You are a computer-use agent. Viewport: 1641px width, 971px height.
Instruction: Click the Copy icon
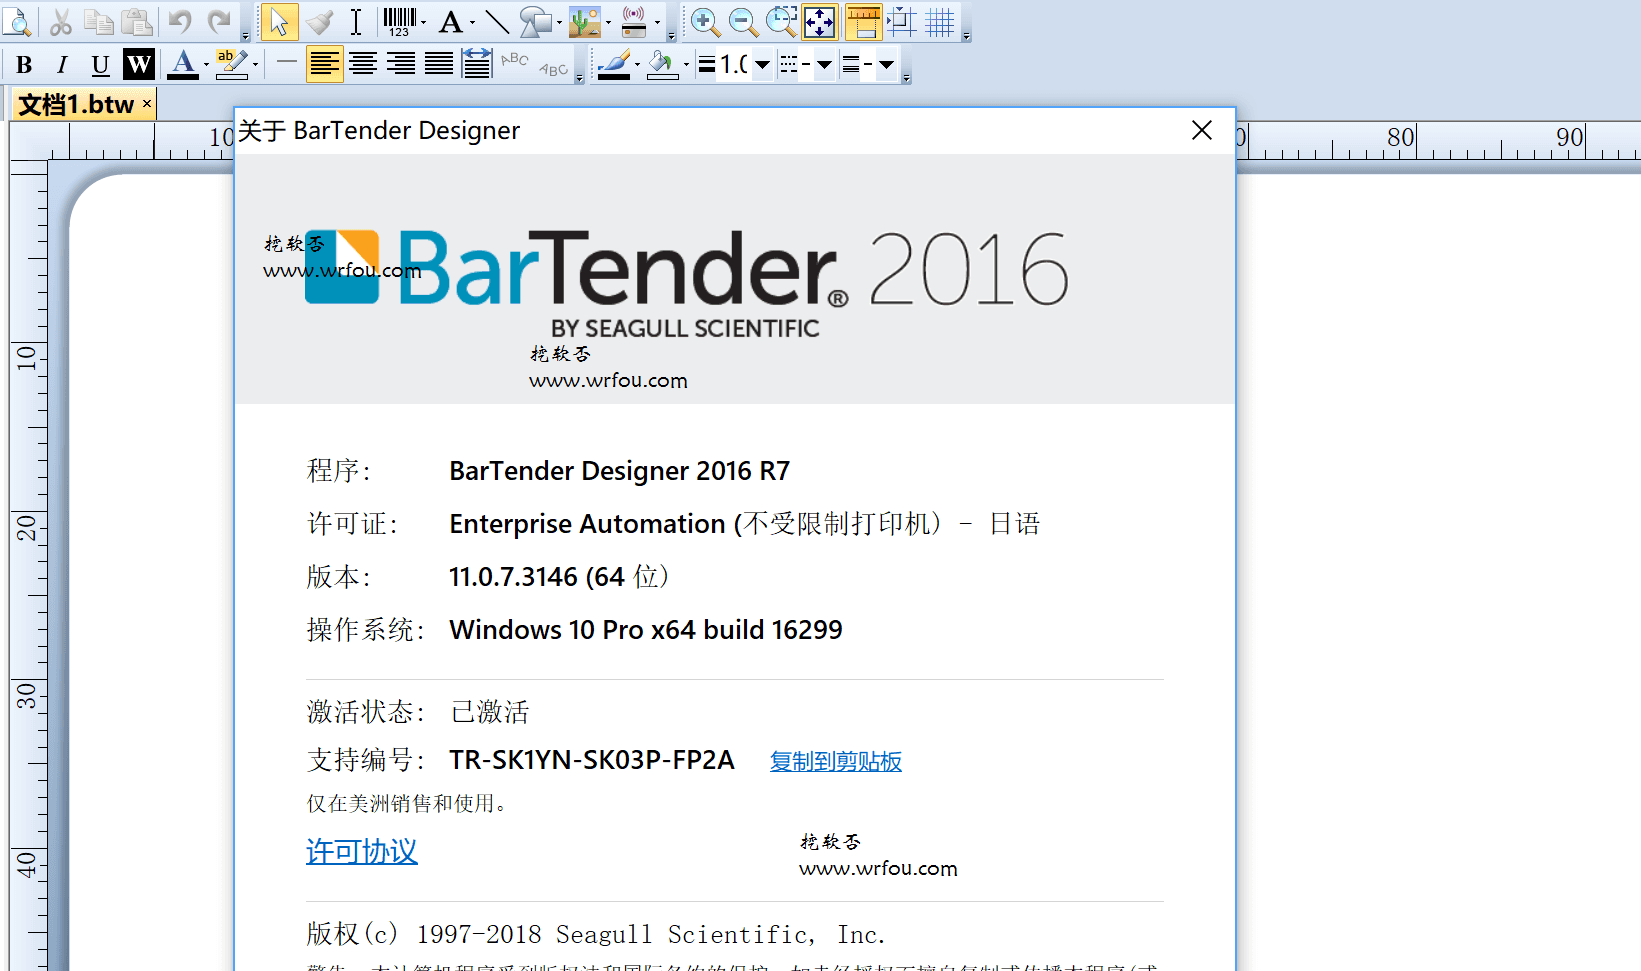tap(98, 21)
